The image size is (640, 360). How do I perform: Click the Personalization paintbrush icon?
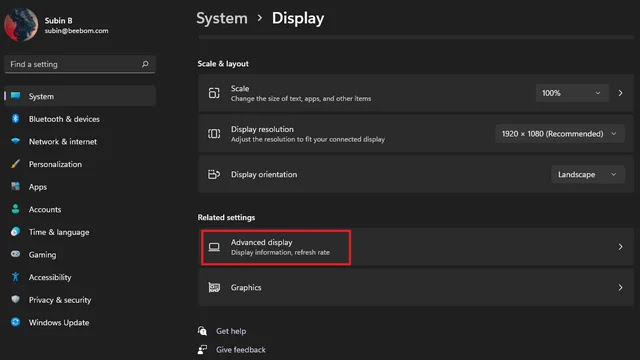coord(16,164)
